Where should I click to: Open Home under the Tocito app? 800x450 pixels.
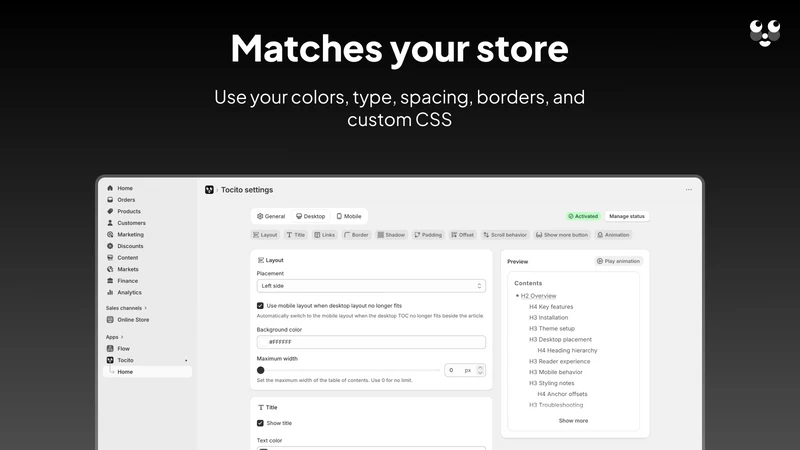pos(147,372)
